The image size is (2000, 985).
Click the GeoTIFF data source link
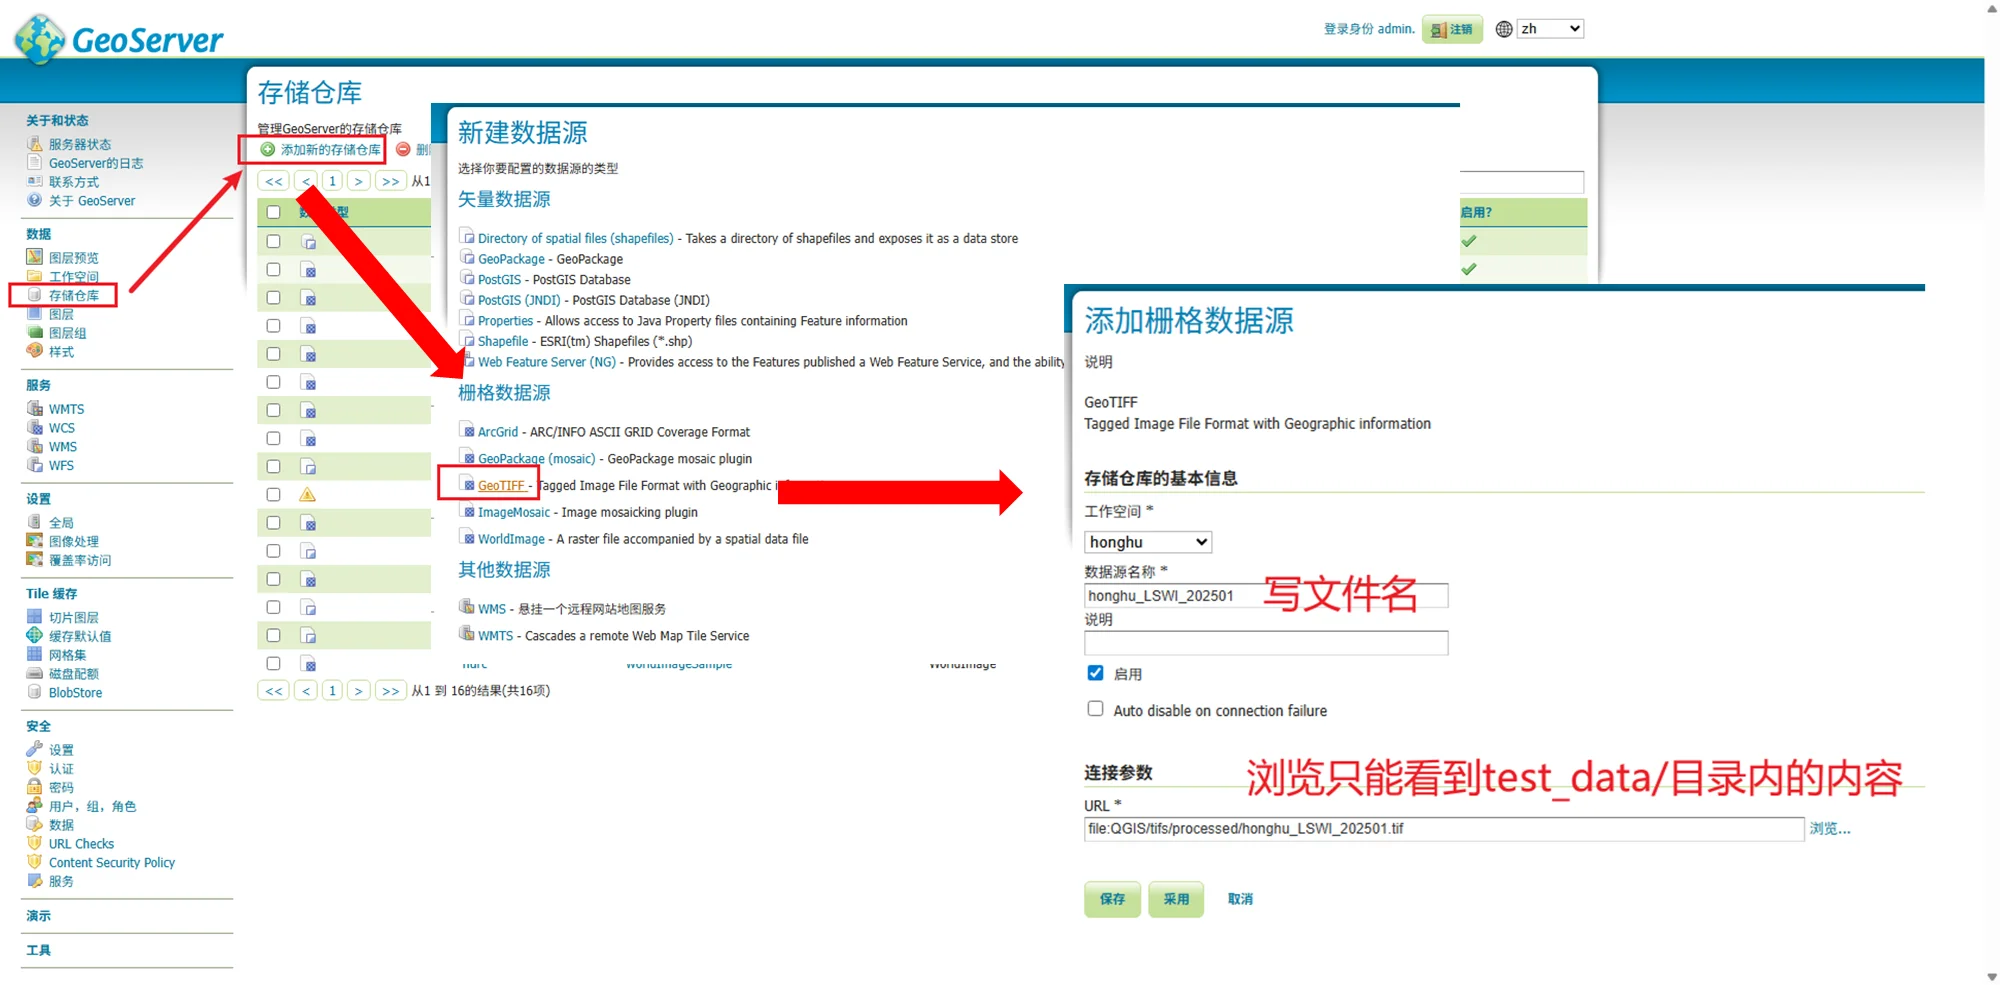coord(501,486)
